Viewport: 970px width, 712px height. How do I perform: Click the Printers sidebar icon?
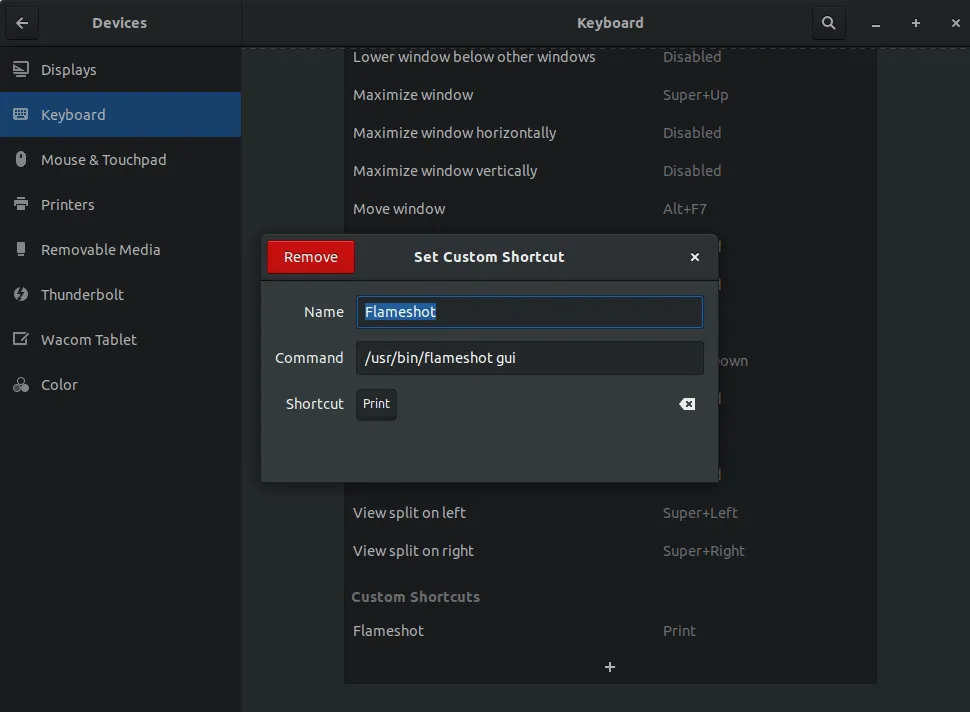(x=20, y=205)
